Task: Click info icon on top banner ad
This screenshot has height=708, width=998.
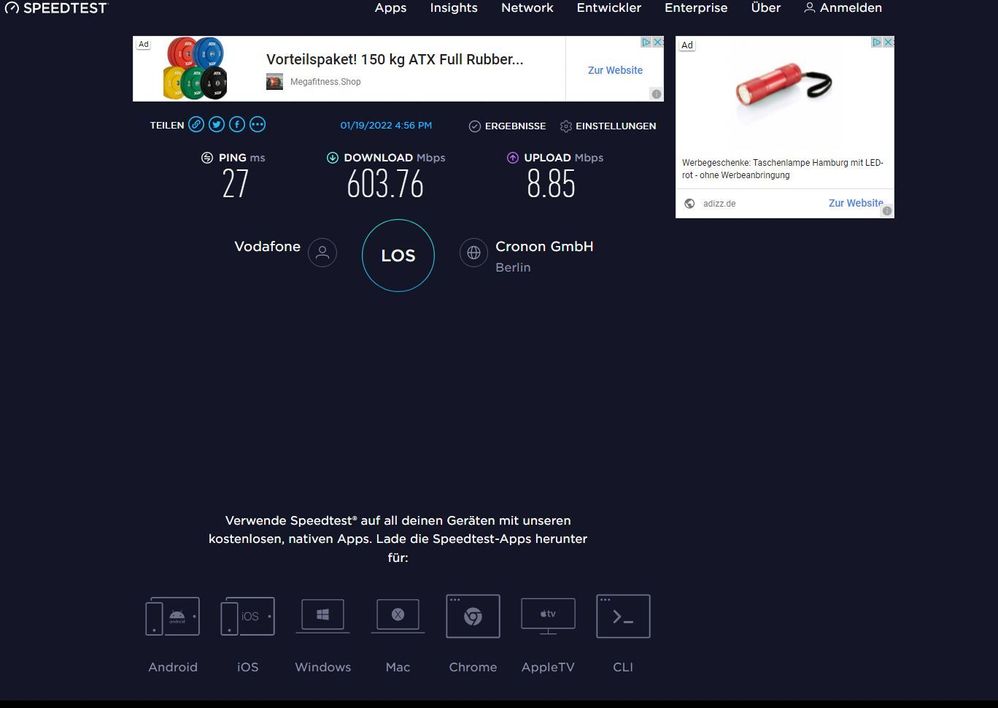Action: click(x=656, y=94)
